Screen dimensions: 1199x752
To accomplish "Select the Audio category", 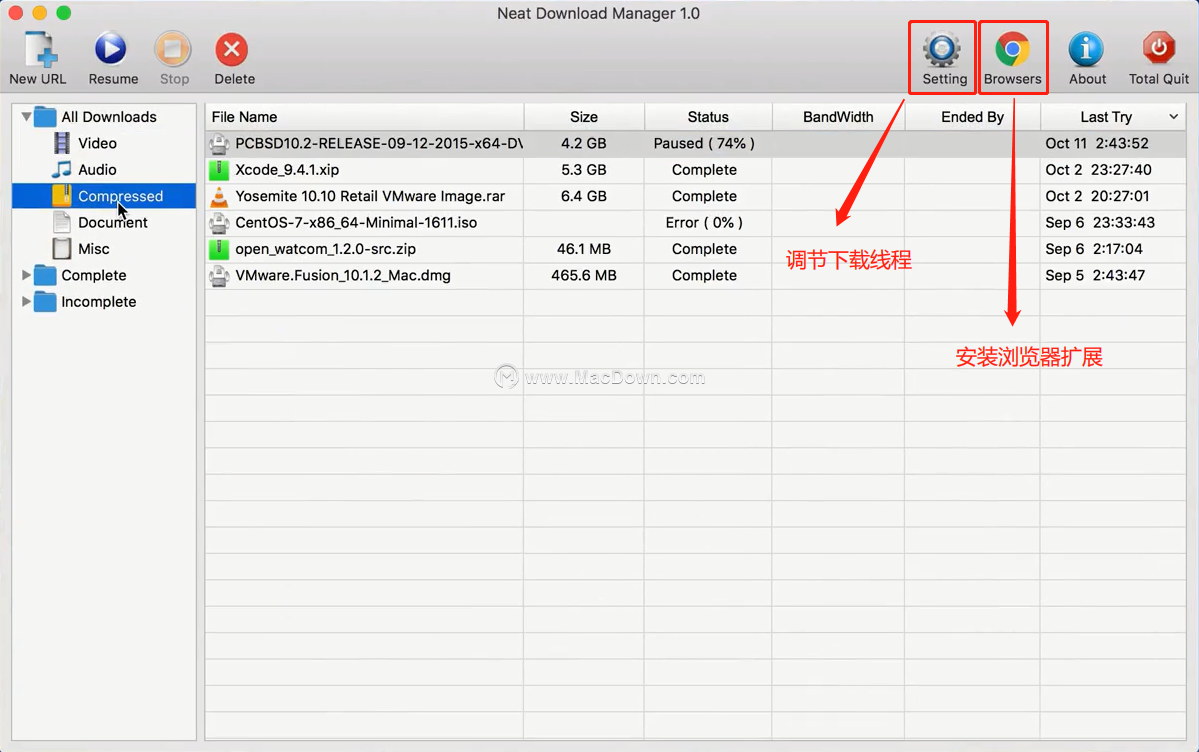I will (97, 170).
